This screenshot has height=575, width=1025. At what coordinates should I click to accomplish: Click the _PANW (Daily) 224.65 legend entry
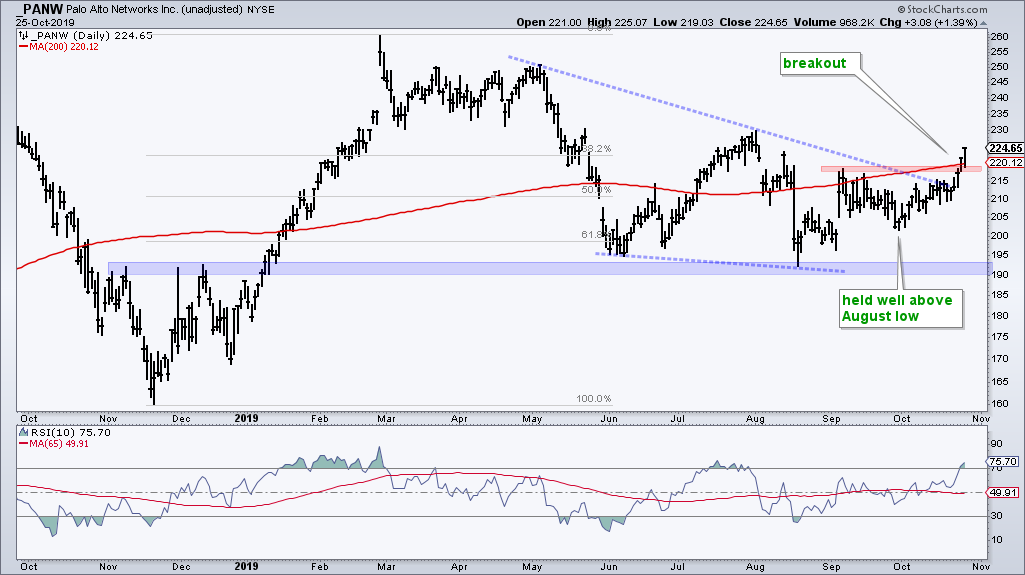point(92,35)
